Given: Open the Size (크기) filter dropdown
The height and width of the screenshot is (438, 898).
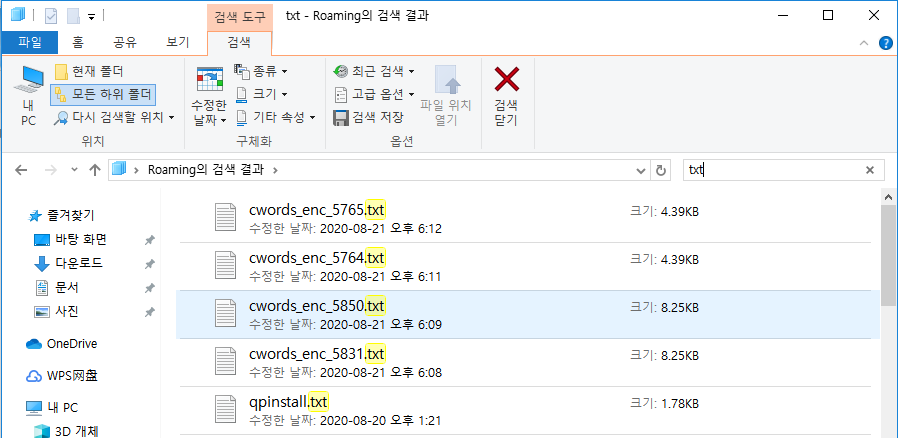Looking at the screenshot, I should (261, 94).
